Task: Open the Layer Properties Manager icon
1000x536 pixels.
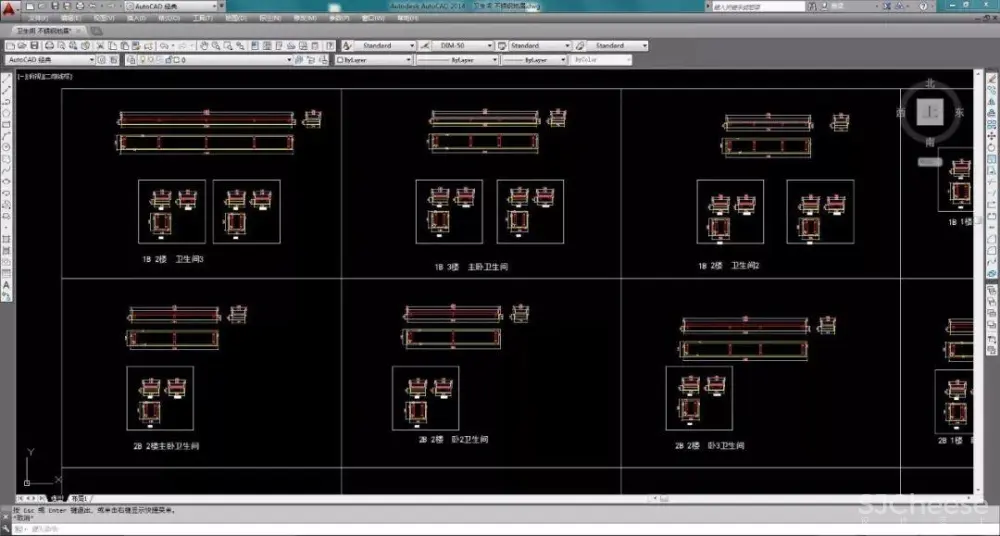Action: click(131, 59)
